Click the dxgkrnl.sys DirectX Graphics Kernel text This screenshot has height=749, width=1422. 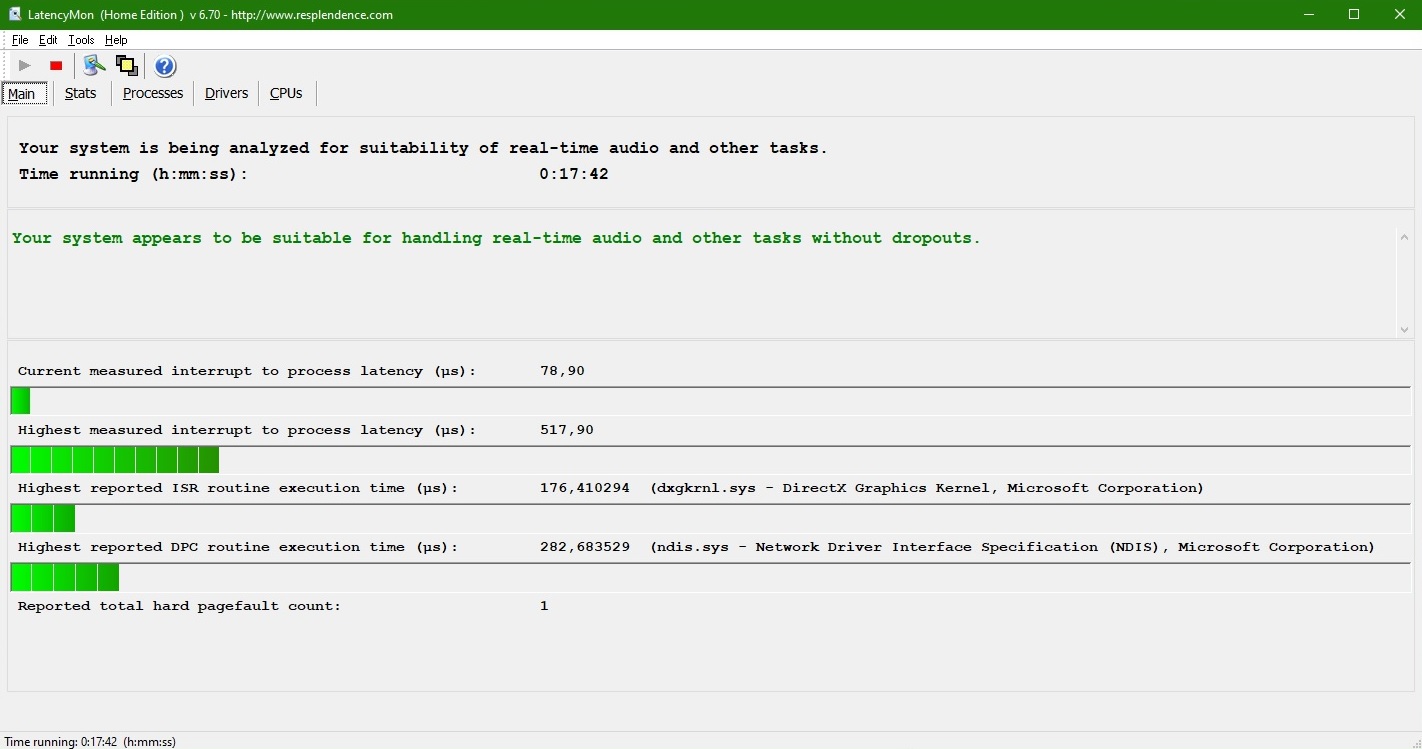click(x=927, y=488)
